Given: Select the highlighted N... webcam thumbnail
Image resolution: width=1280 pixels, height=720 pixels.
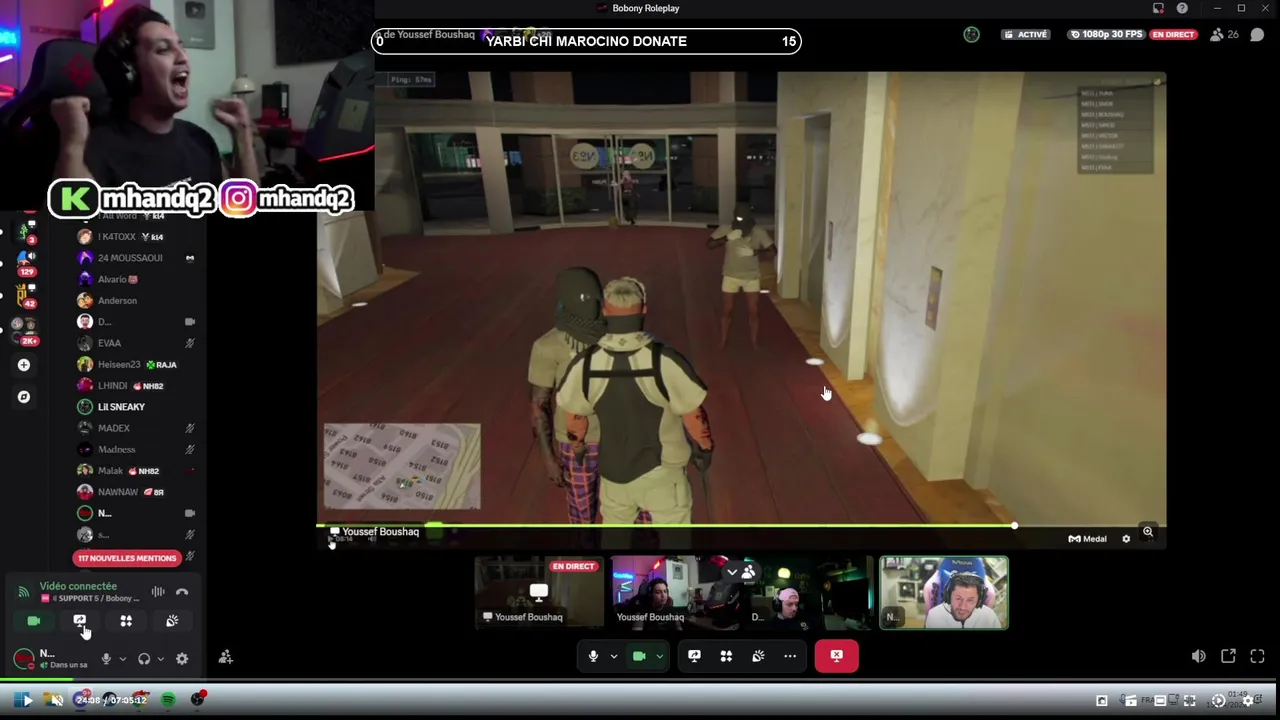Looking at the screenshot, I should click(x=944, y=593).
